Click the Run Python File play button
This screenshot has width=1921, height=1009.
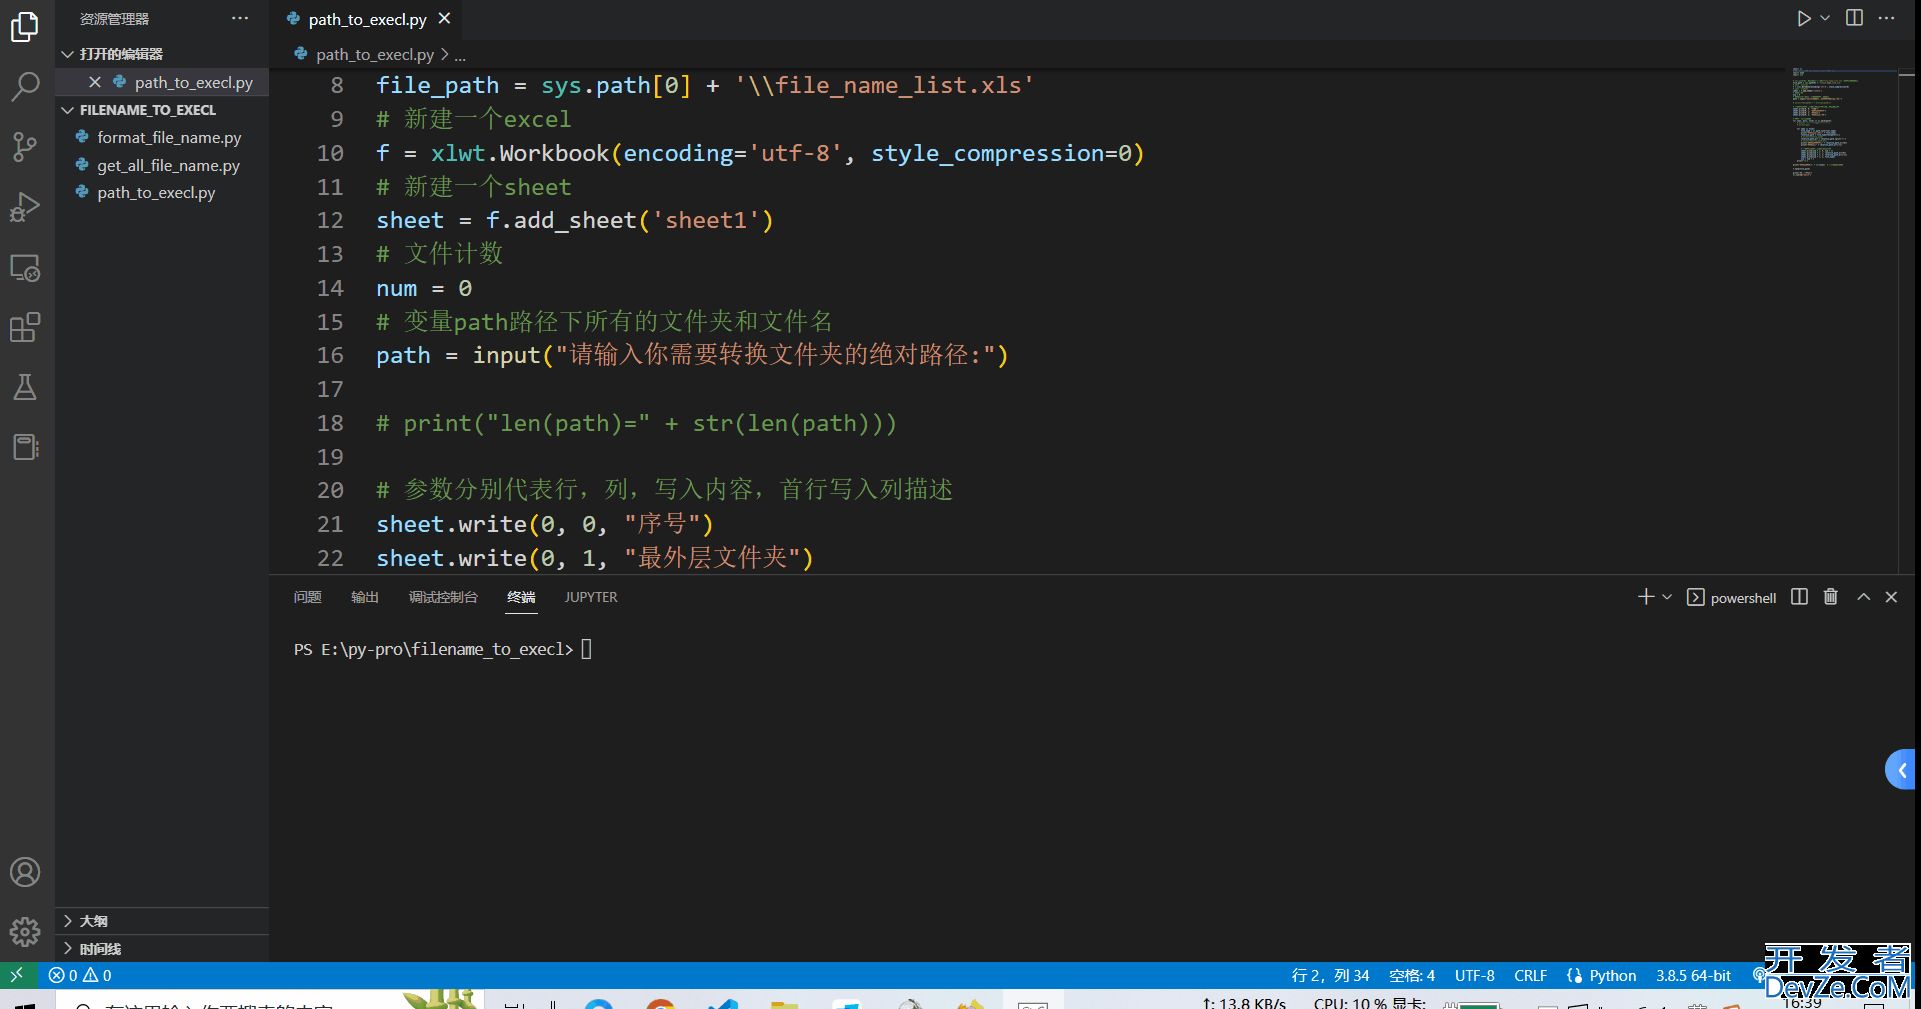coord(1803,18)
